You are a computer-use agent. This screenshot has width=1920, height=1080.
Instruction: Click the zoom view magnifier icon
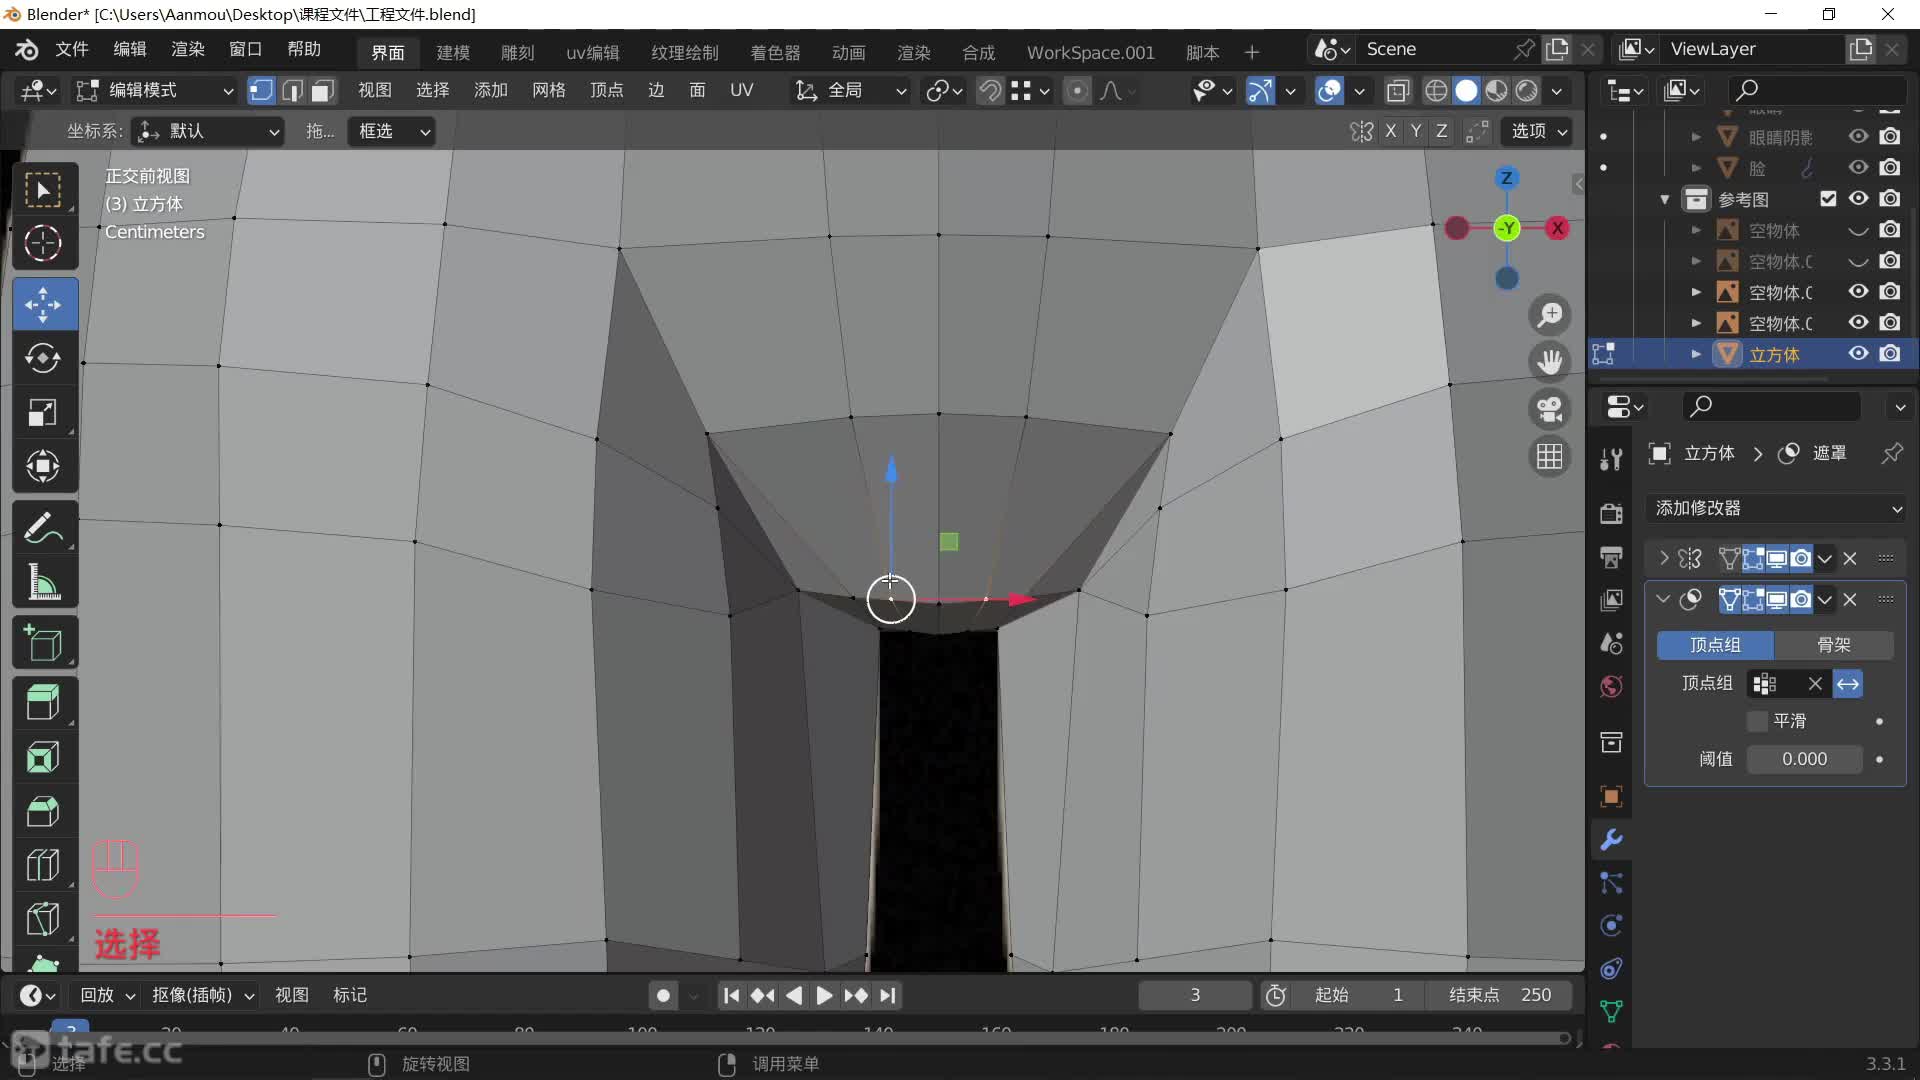pos(1550,315)
